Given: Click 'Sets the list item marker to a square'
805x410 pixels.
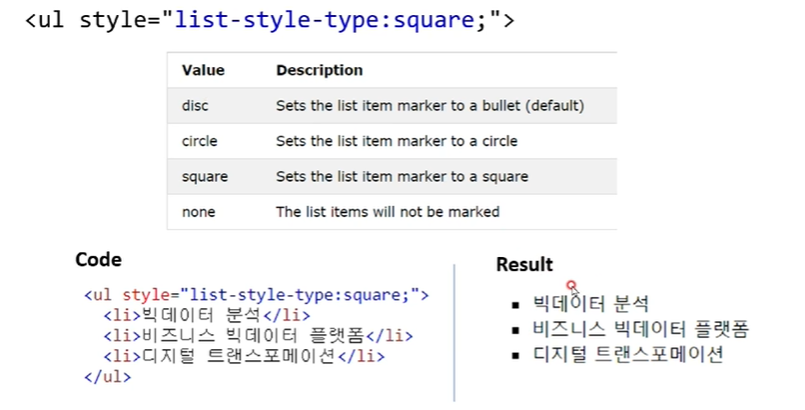Looking at the screenshot, I should click(402, 177).
